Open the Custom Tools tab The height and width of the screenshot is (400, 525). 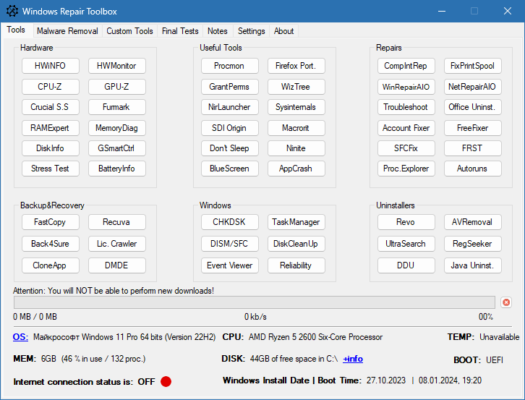130,31
